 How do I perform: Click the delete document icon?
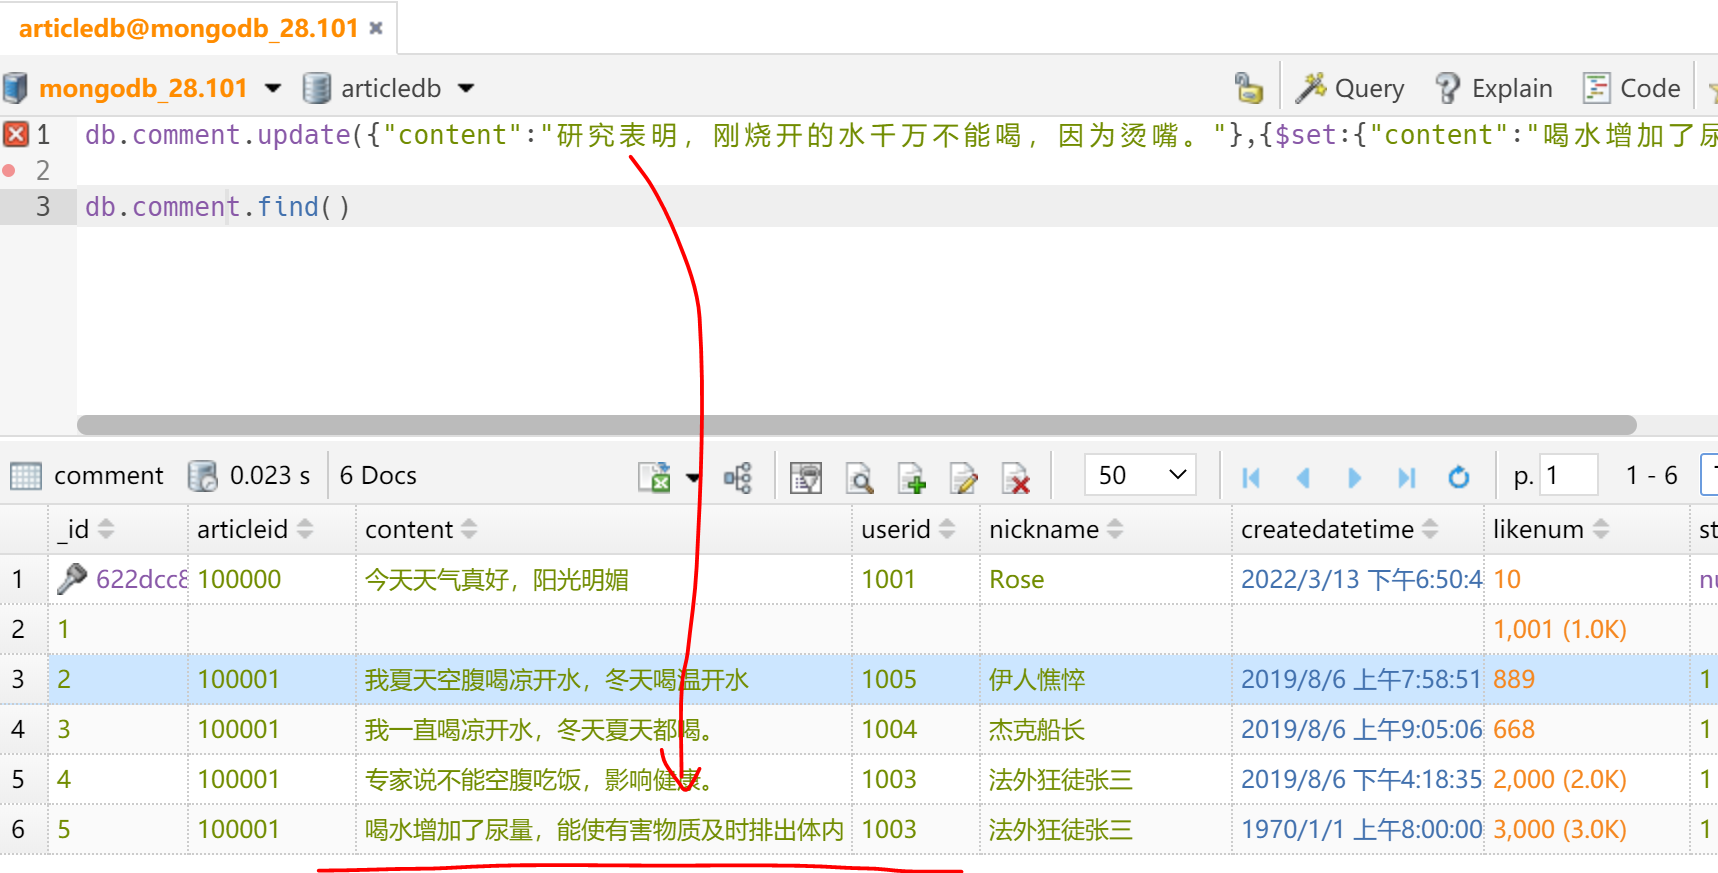pyautogui.click(x=1015, y=478)
